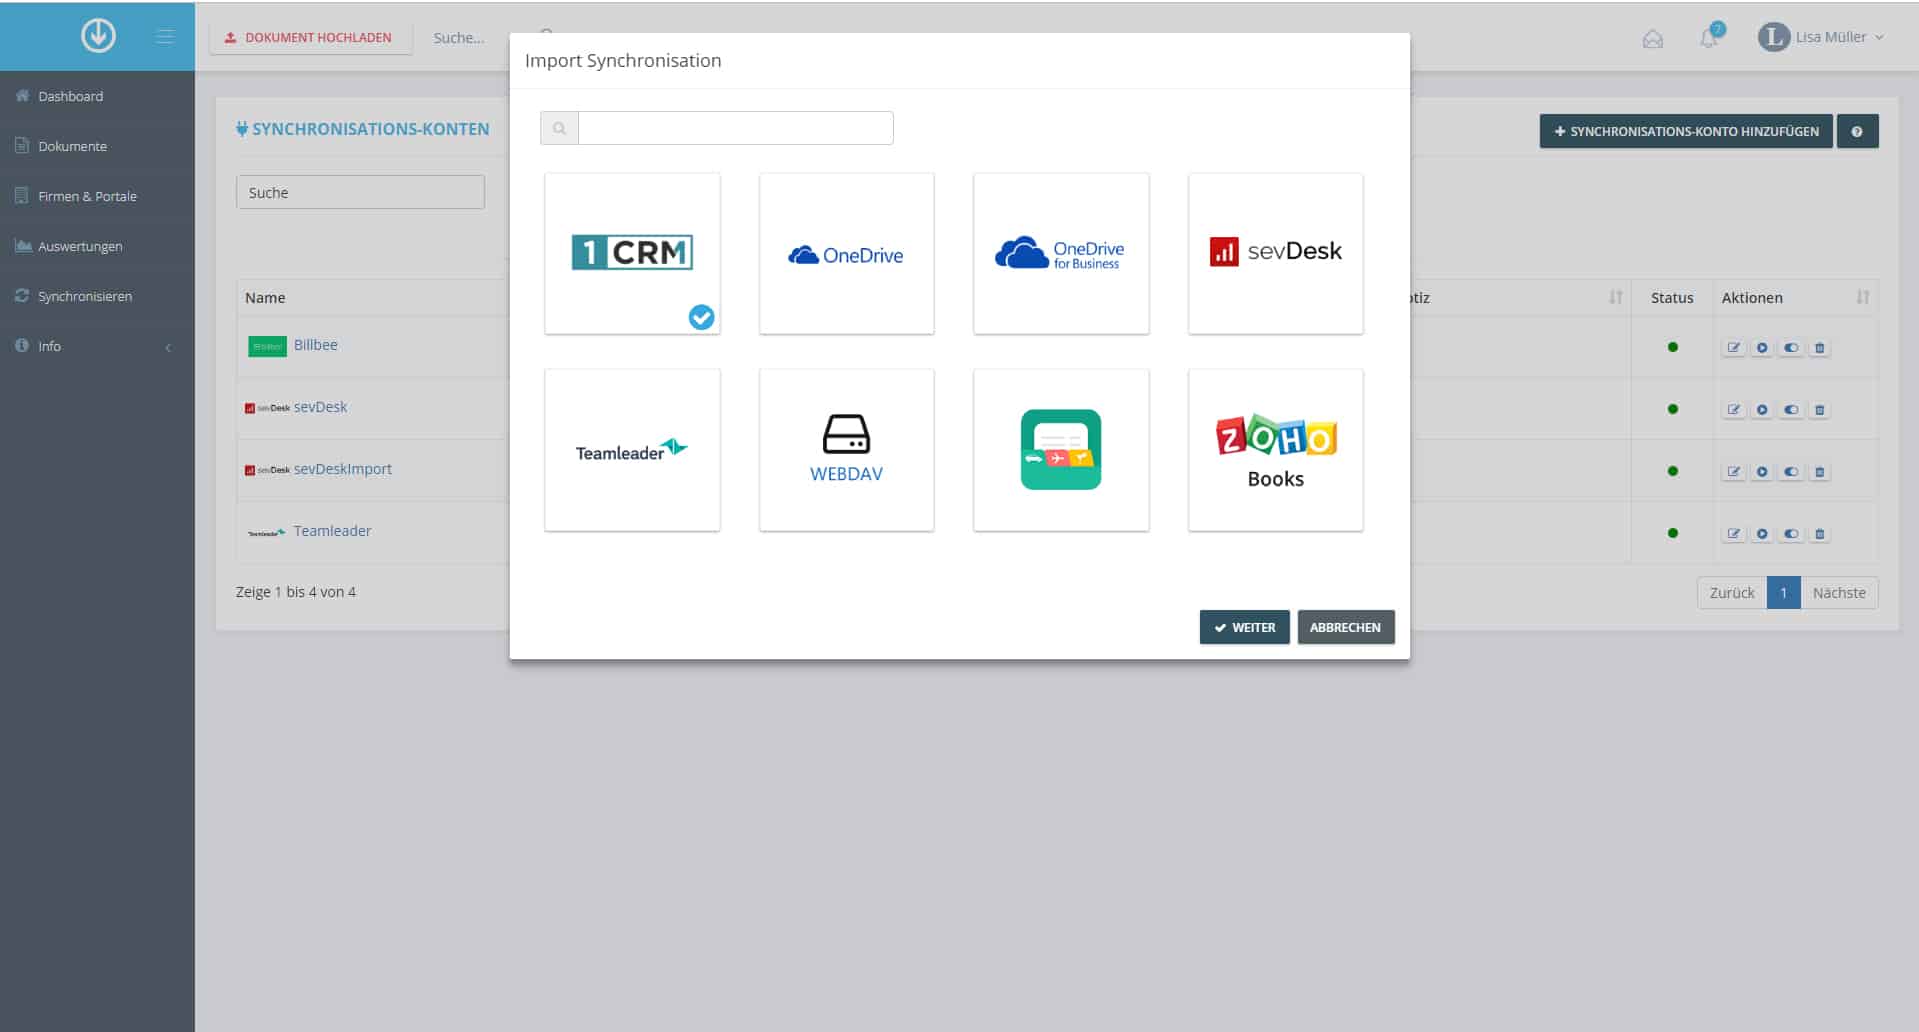Screen dimensions: 1919x1032
Task: Open the inbox envelope icon
Action: point(1652,39)
